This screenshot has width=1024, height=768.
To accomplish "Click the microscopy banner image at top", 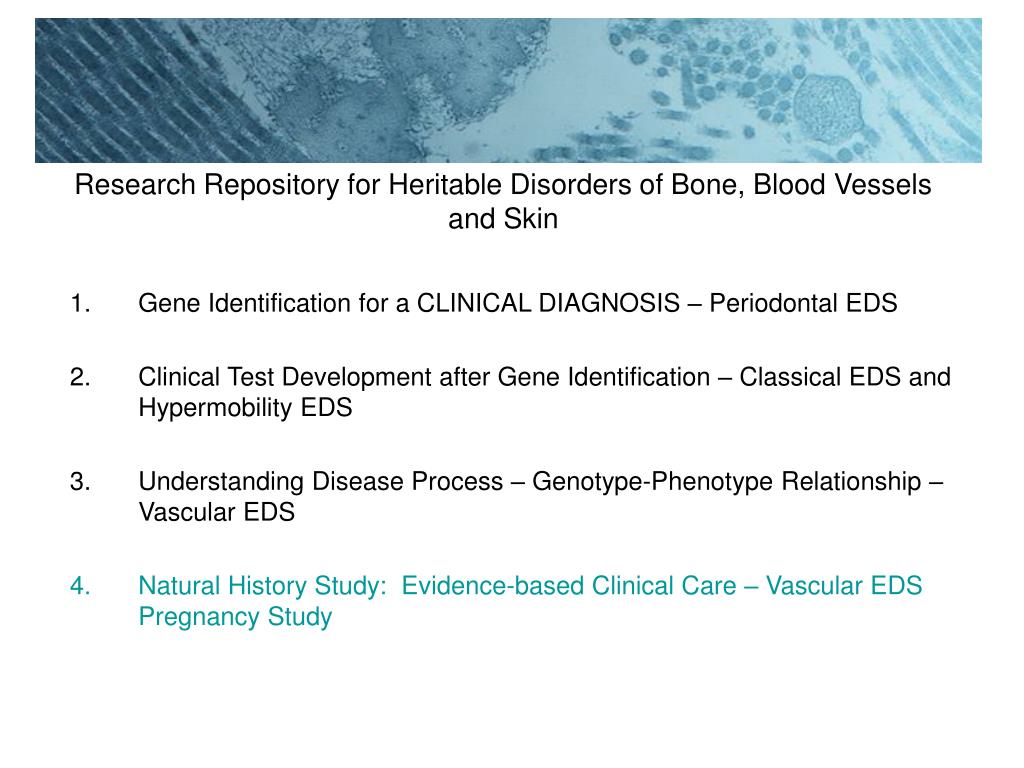I will pyautogui.click(x=508, y=90).
